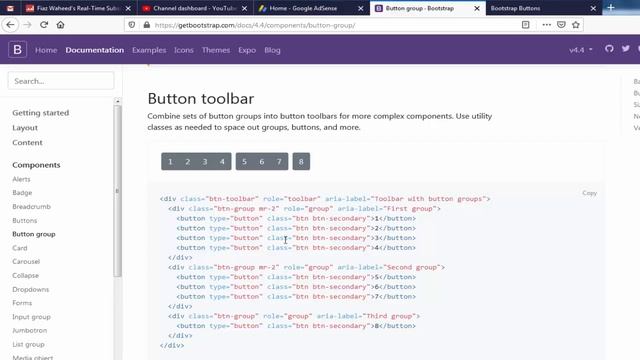
Task: Open Carousel docs link
Action: tap(26, 261)
